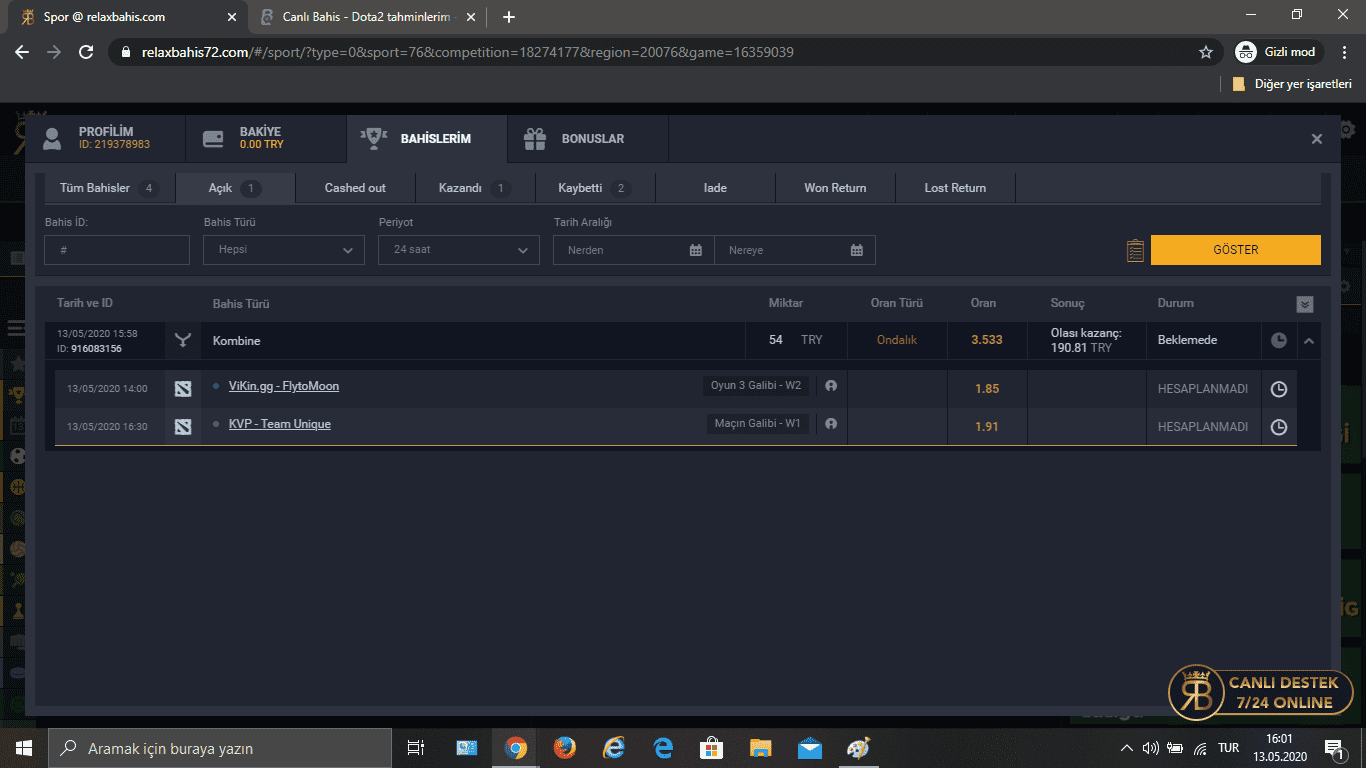This screenshot has height=768, width=1366.
Task: Select the Lost Return tab
Action: [955, 188]
